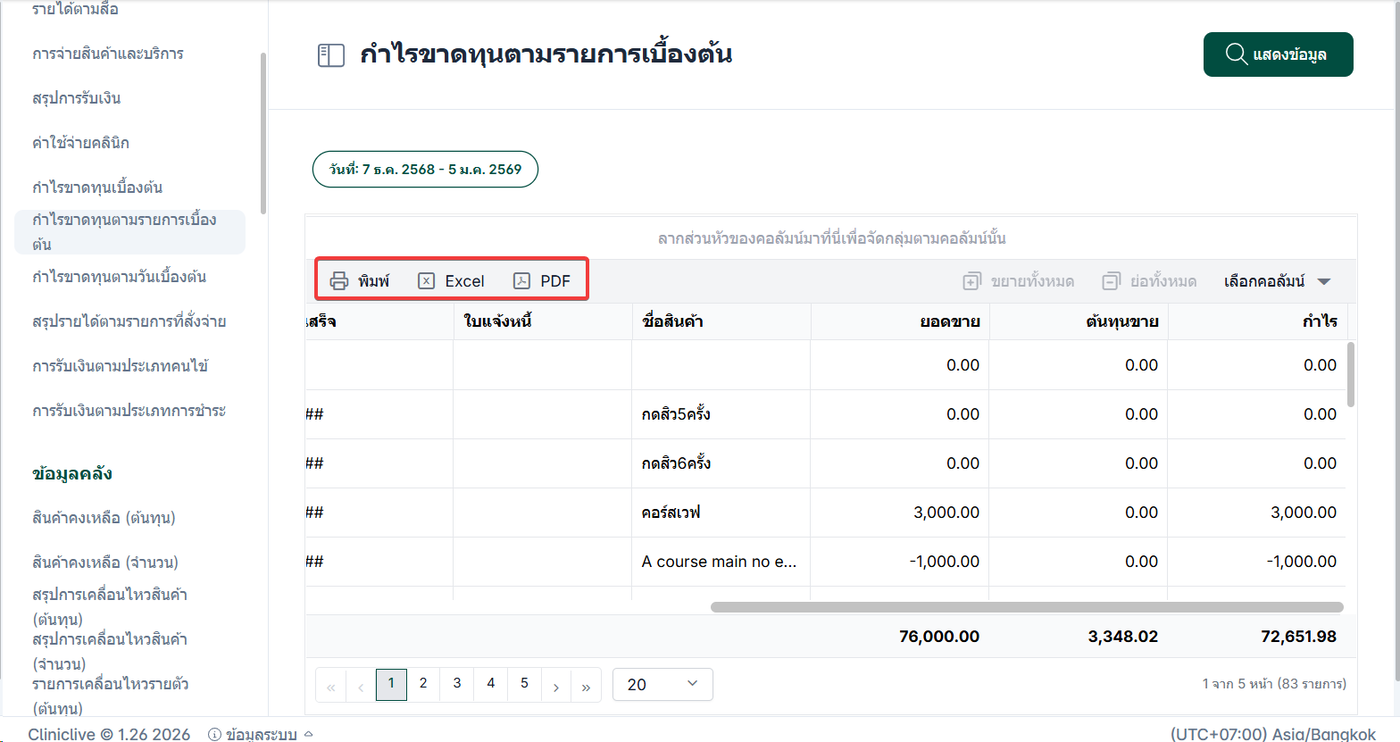This screenshot has width=1400, height=742.
Task: Open the page size 20 dropdown
Action: coord(662,684)
